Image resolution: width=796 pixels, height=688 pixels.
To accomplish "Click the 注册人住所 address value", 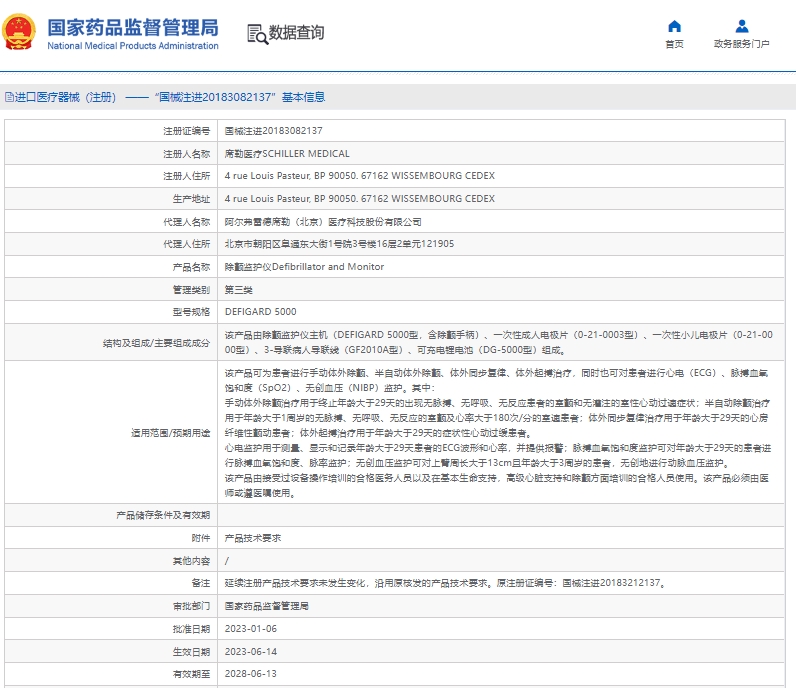I will click(360, 176).
